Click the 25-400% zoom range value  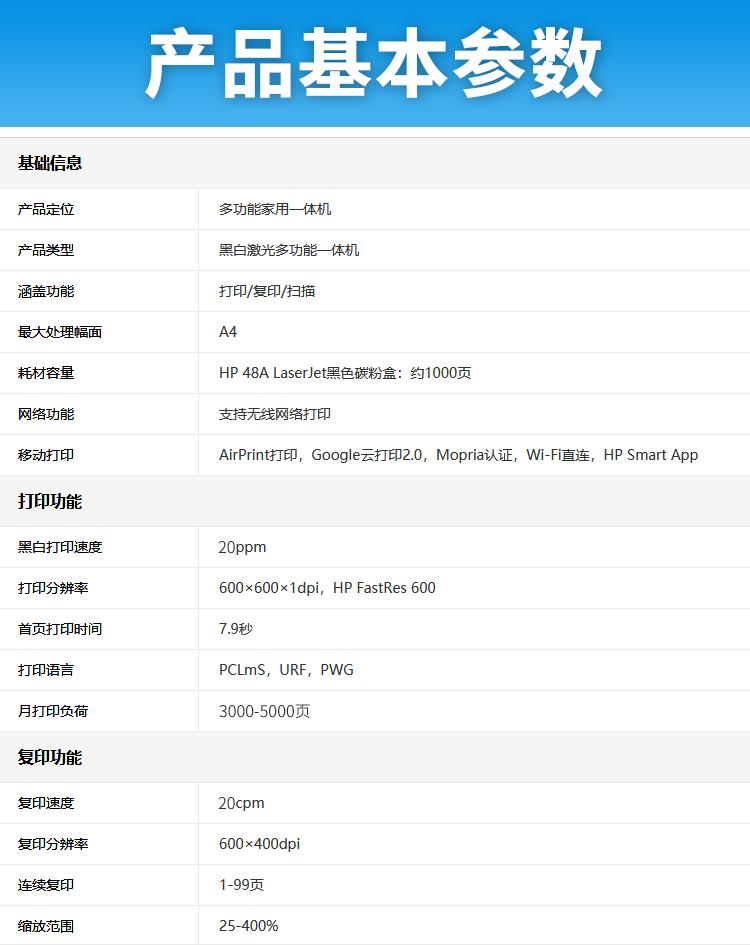point(248,926)
